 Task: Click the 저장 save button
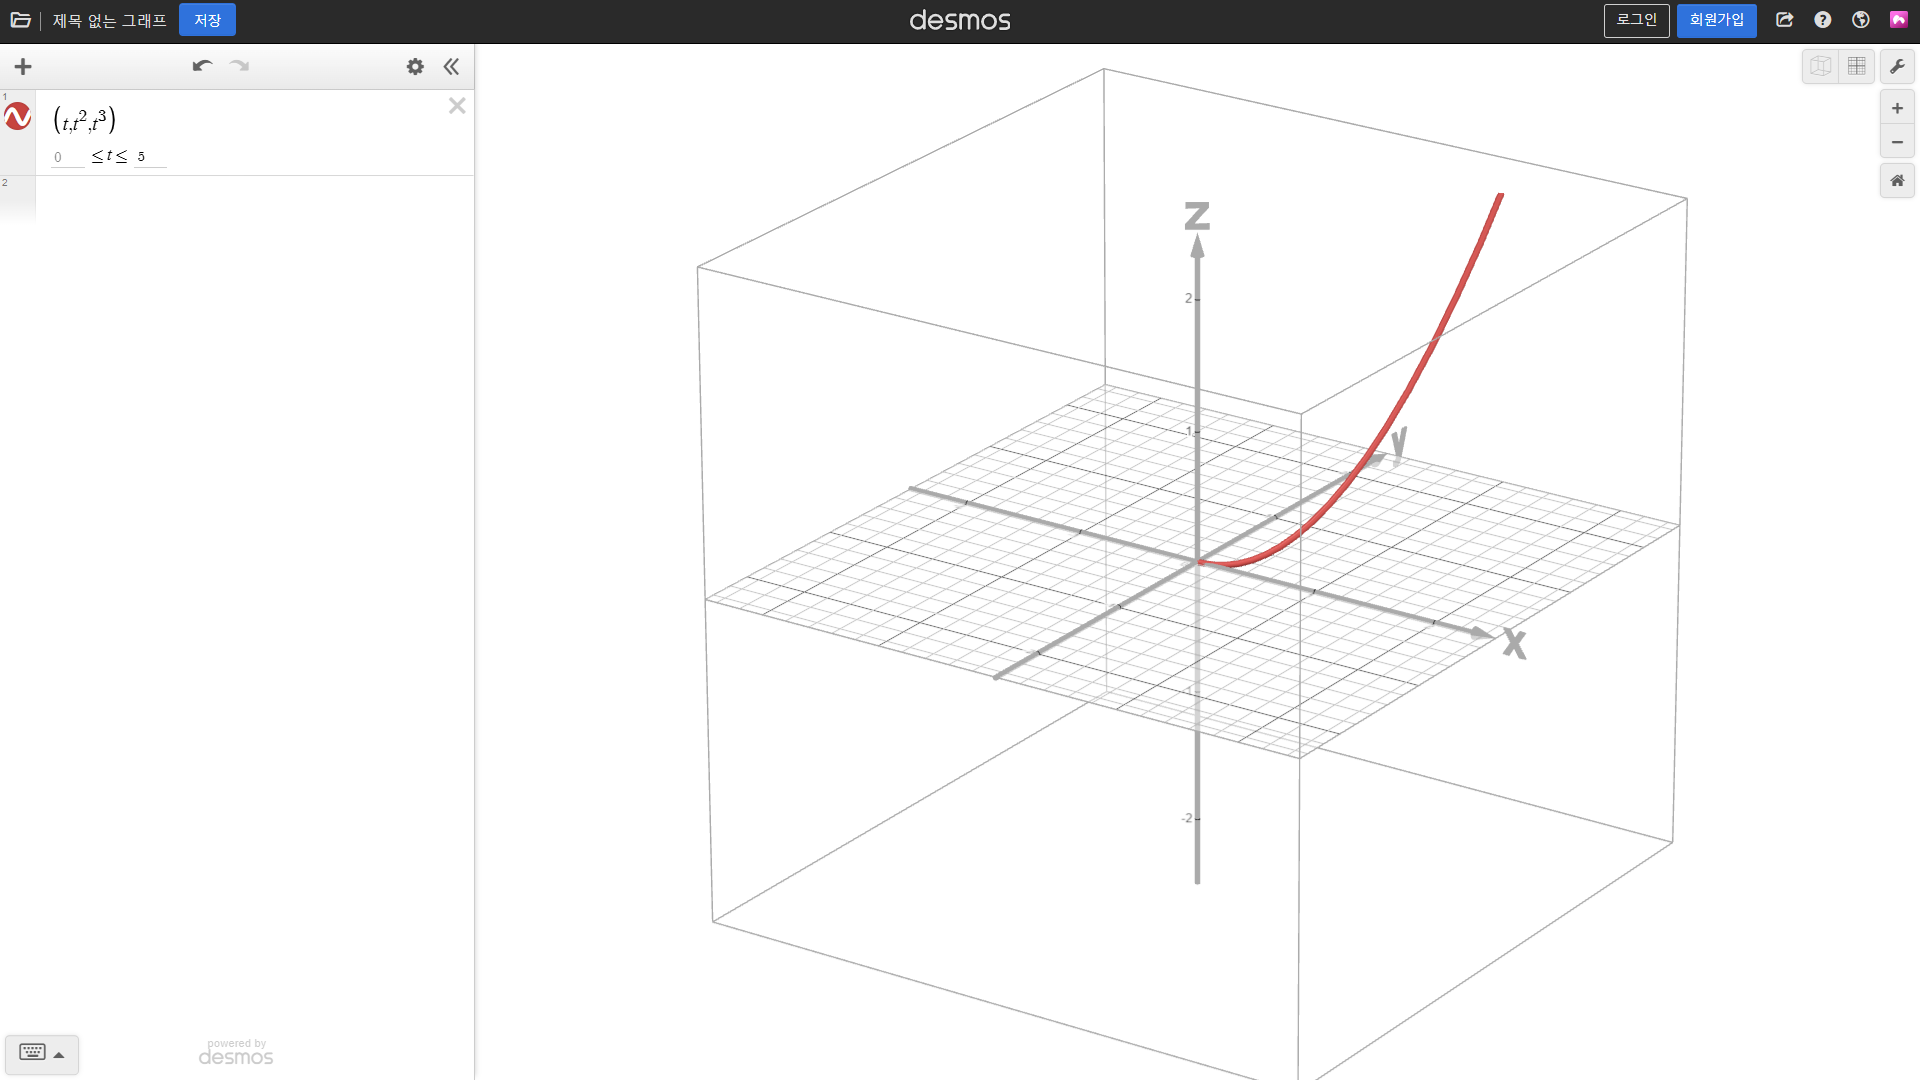(207, 20)
